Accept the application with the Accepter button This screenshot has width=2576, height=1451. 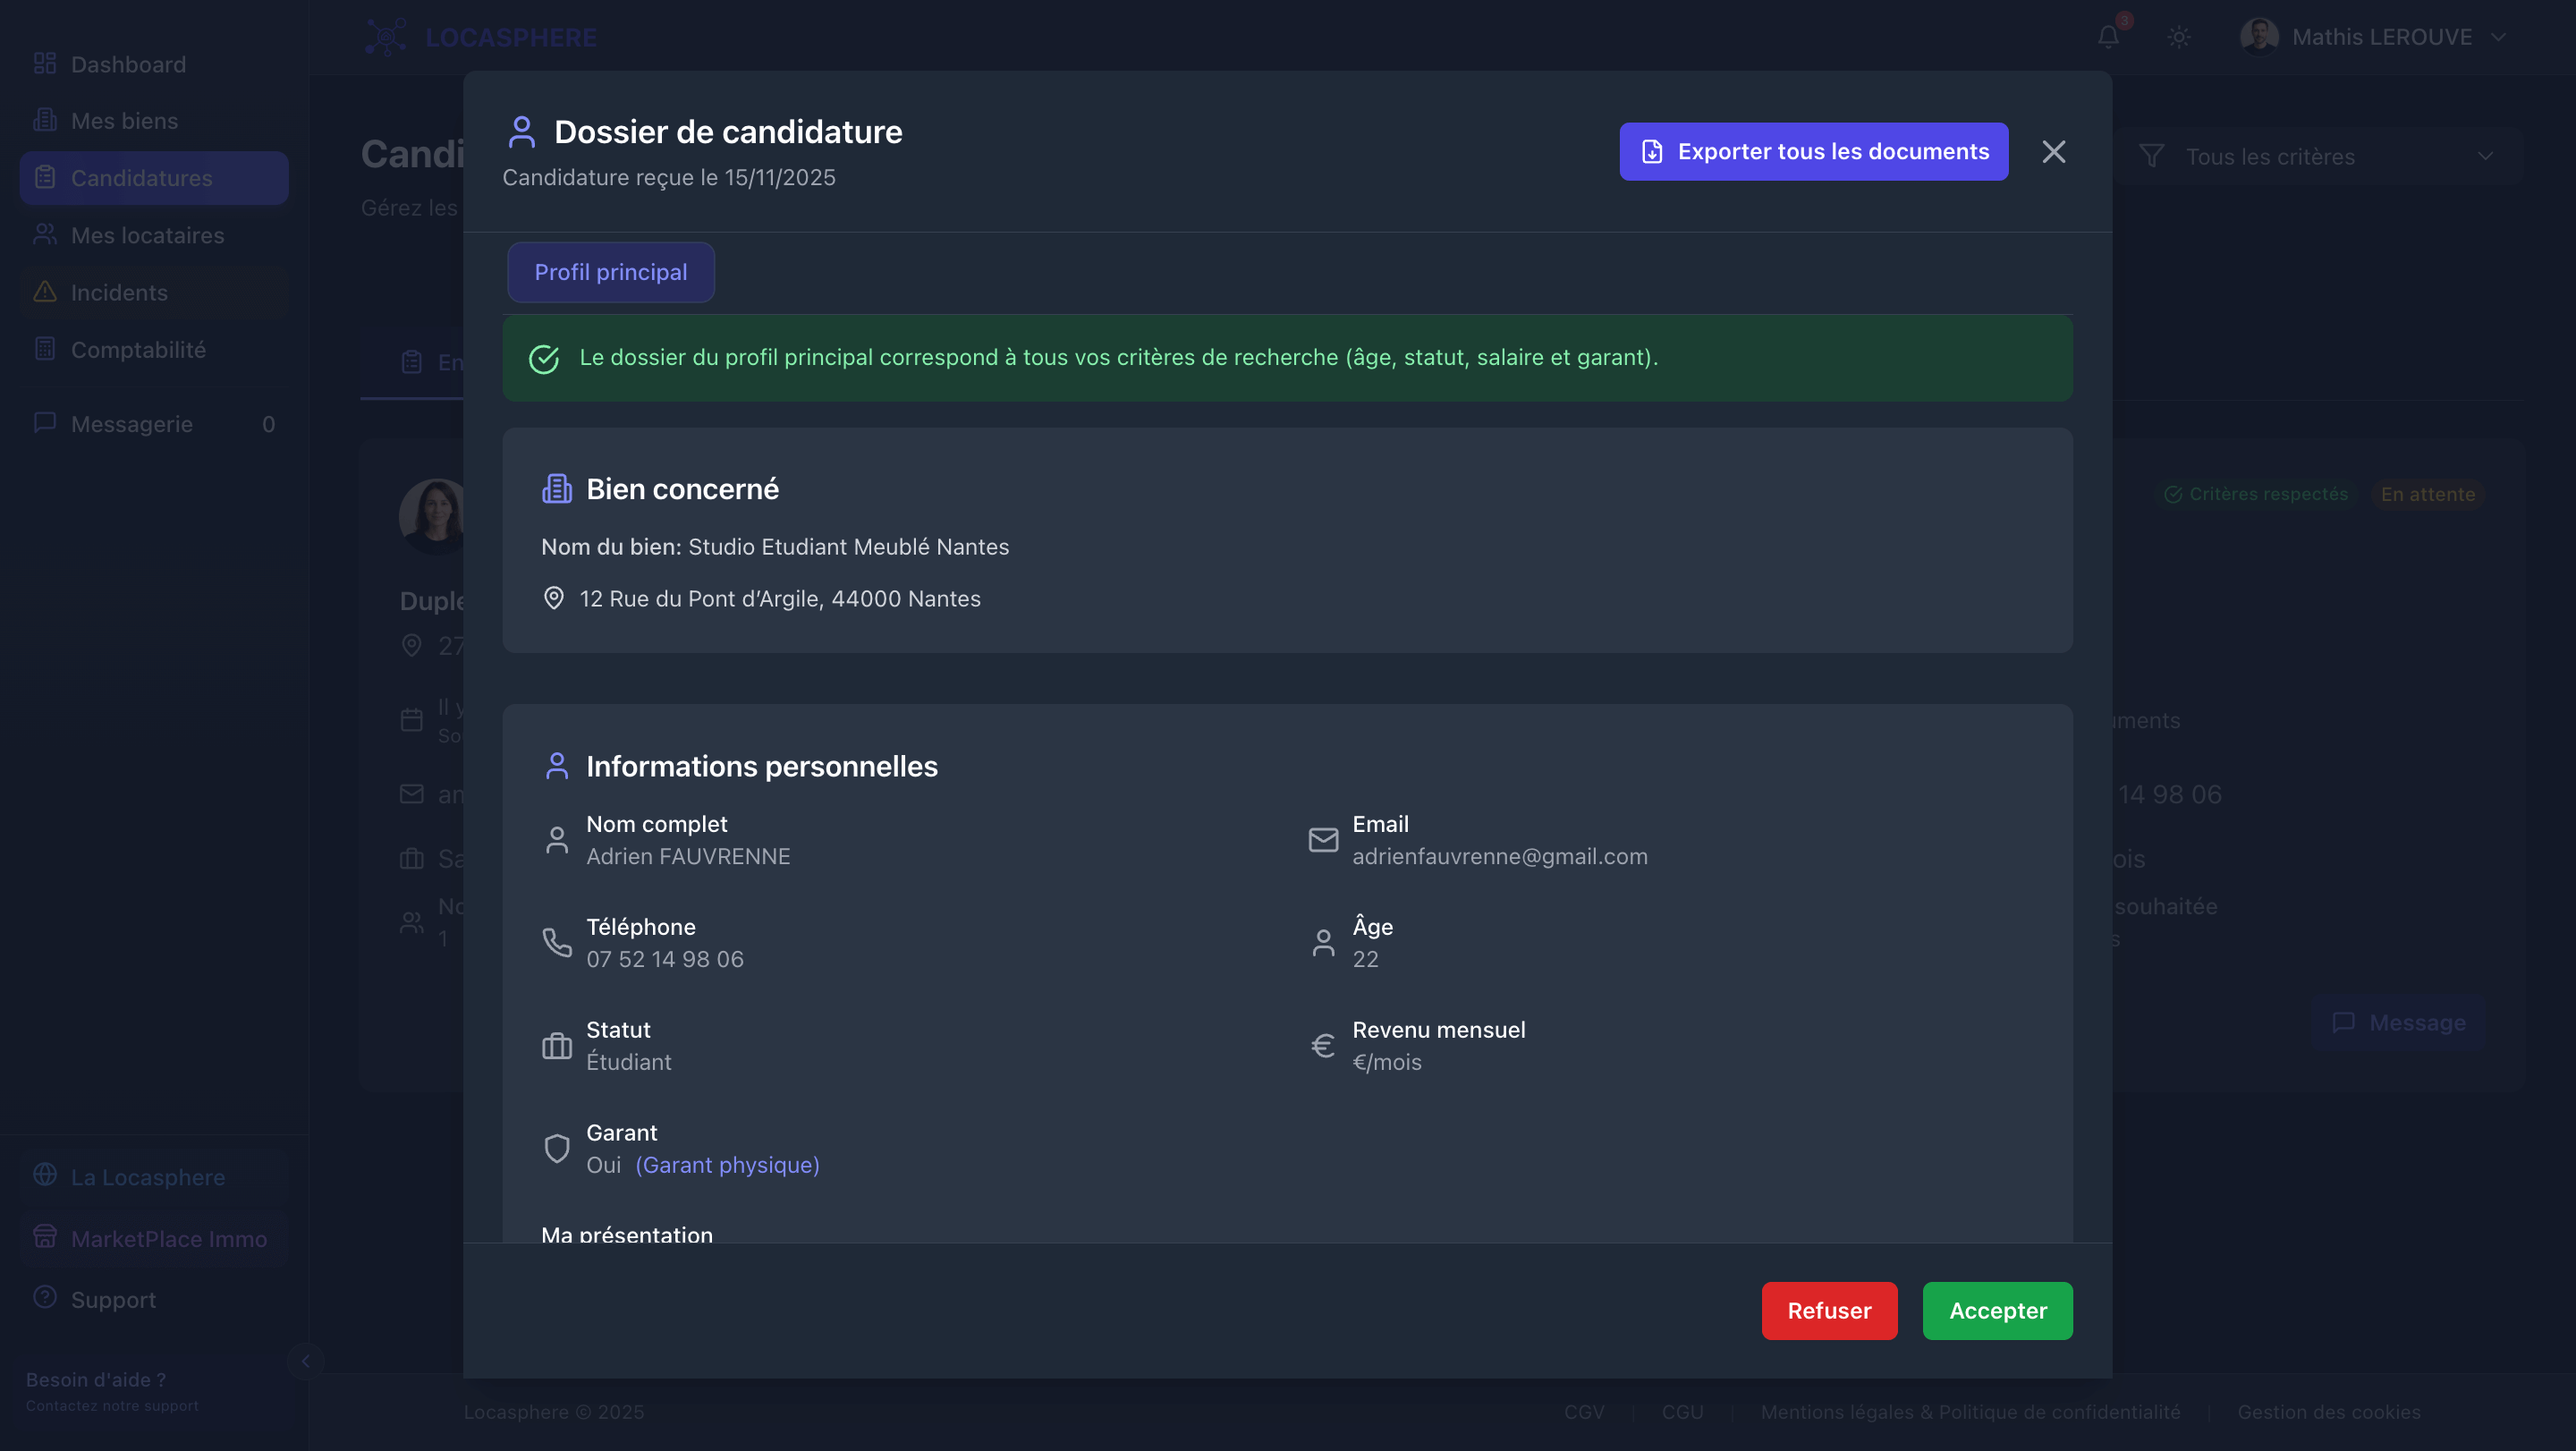[x=1997, y=1310]
